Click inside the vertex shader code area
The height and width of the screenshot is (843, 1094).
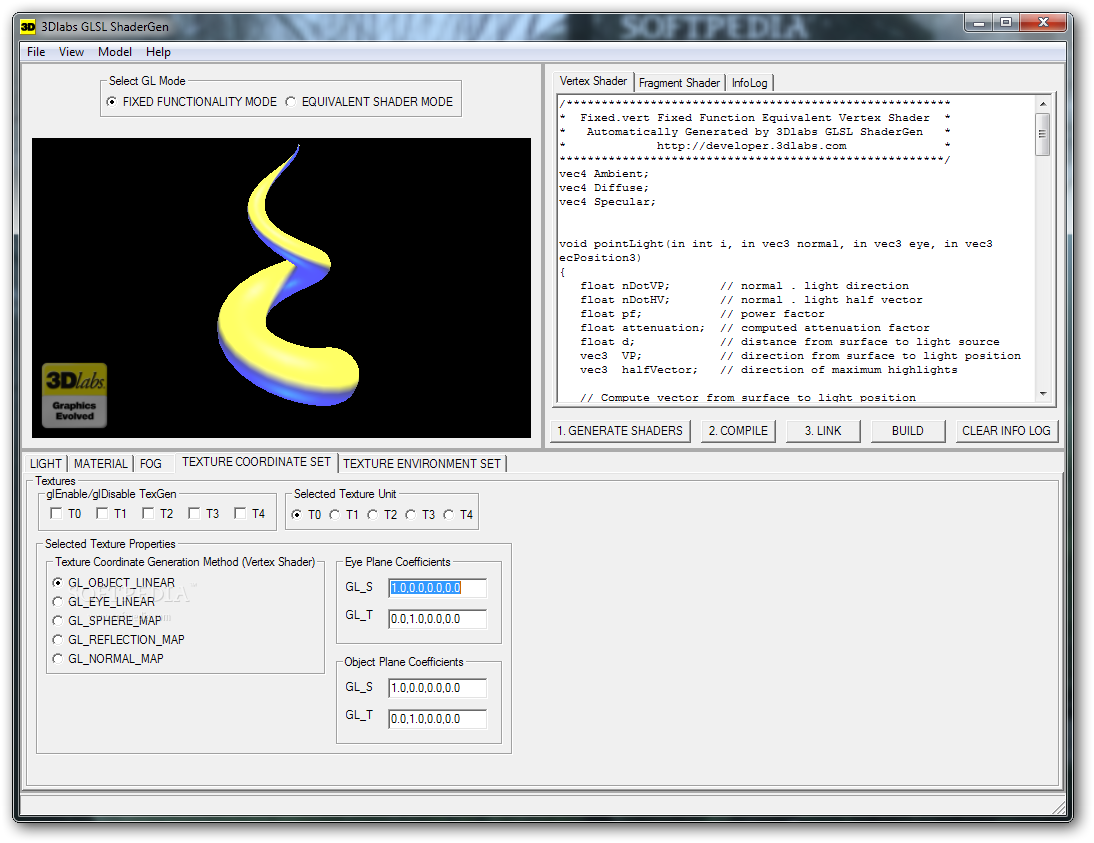coord(795,249)
